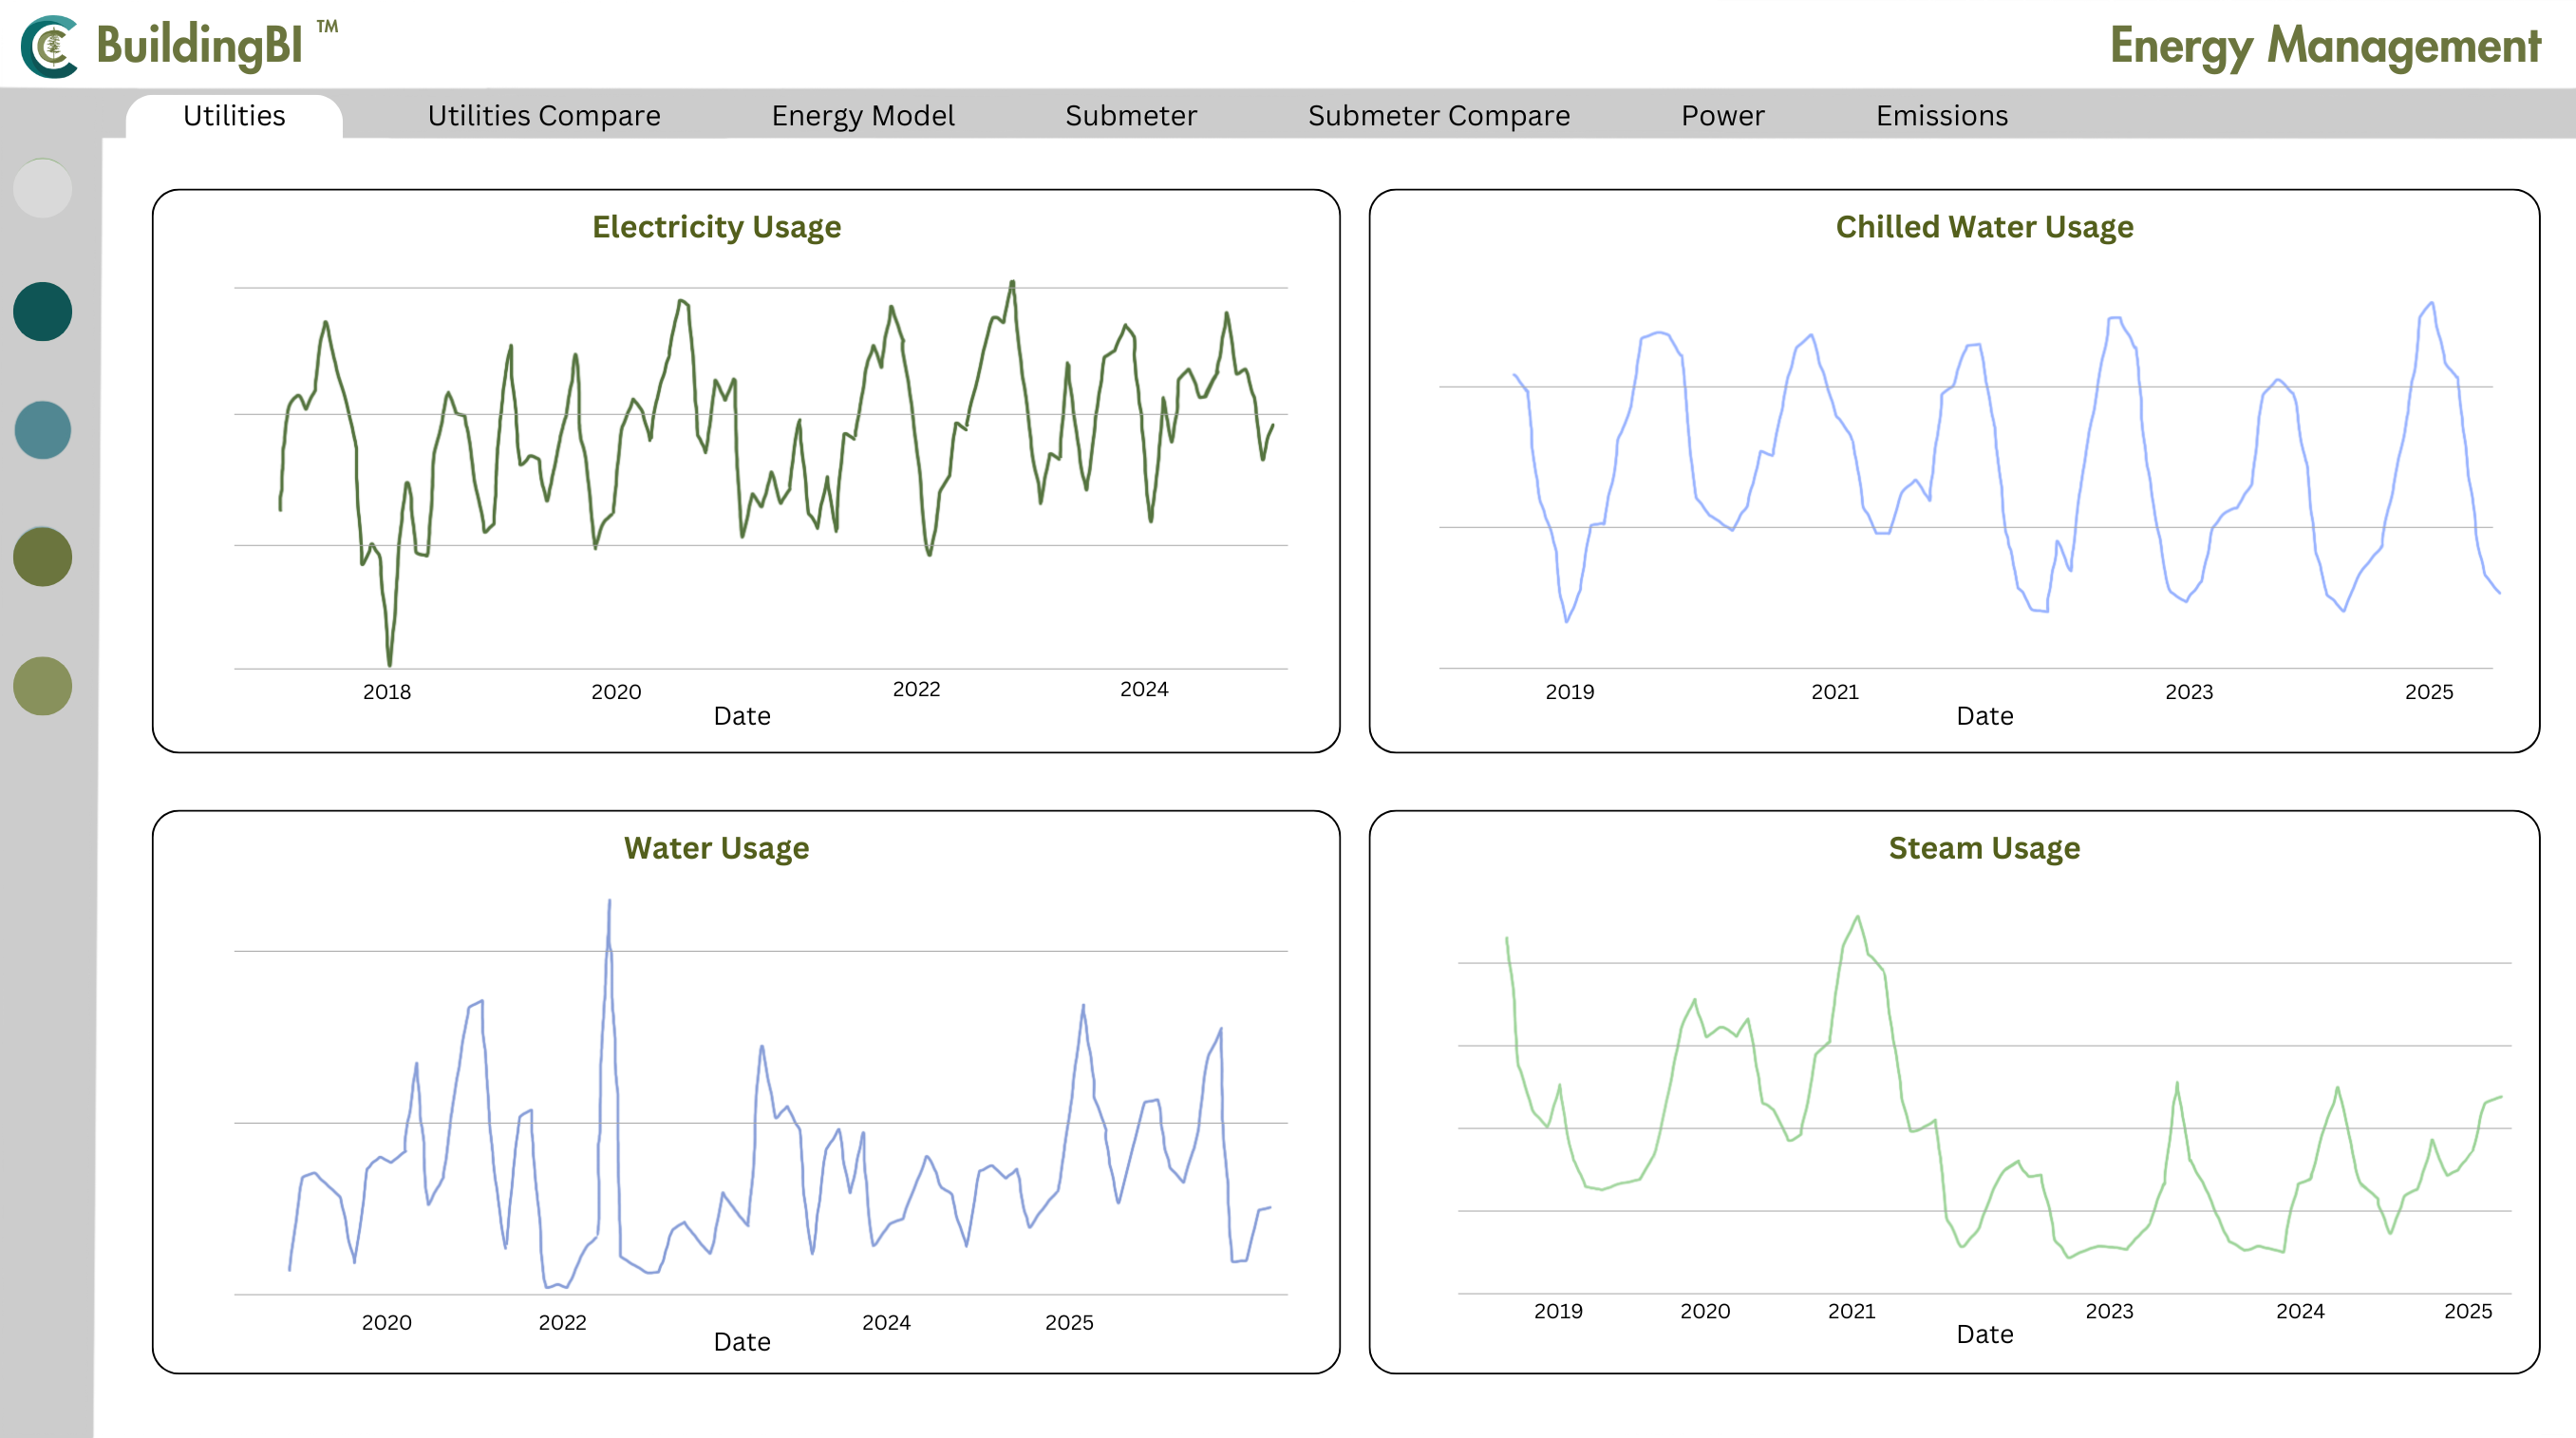Open the Emissions tab
This screenshot has width=2576, height=1438.
pyautogui.click(x=1941, y=116)
